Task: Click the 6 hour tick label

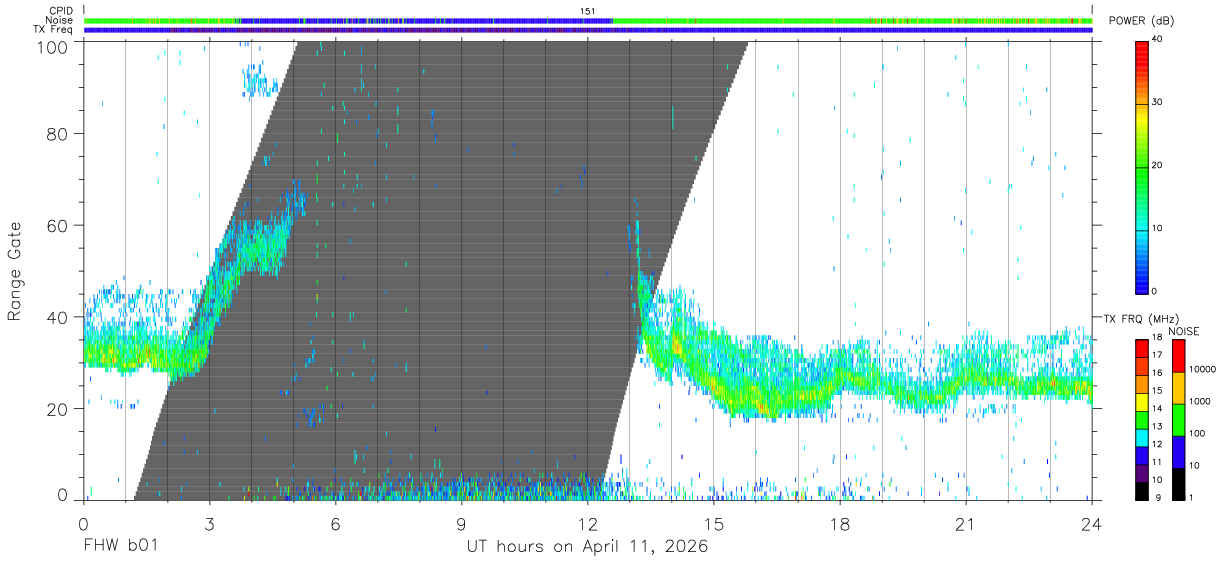Action: pos(335,524)
